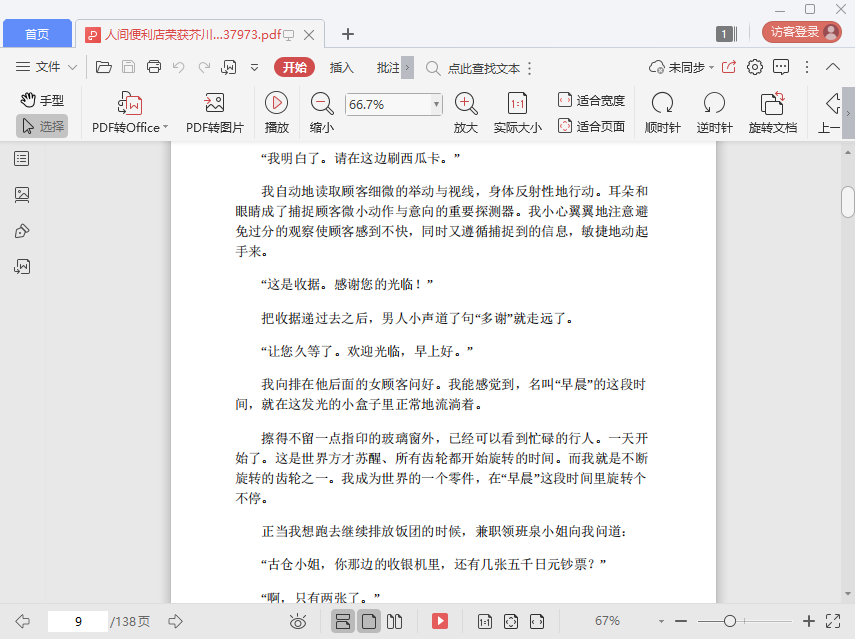
Task: Select the Hand (手型) tool
Action: click(42, 100)
